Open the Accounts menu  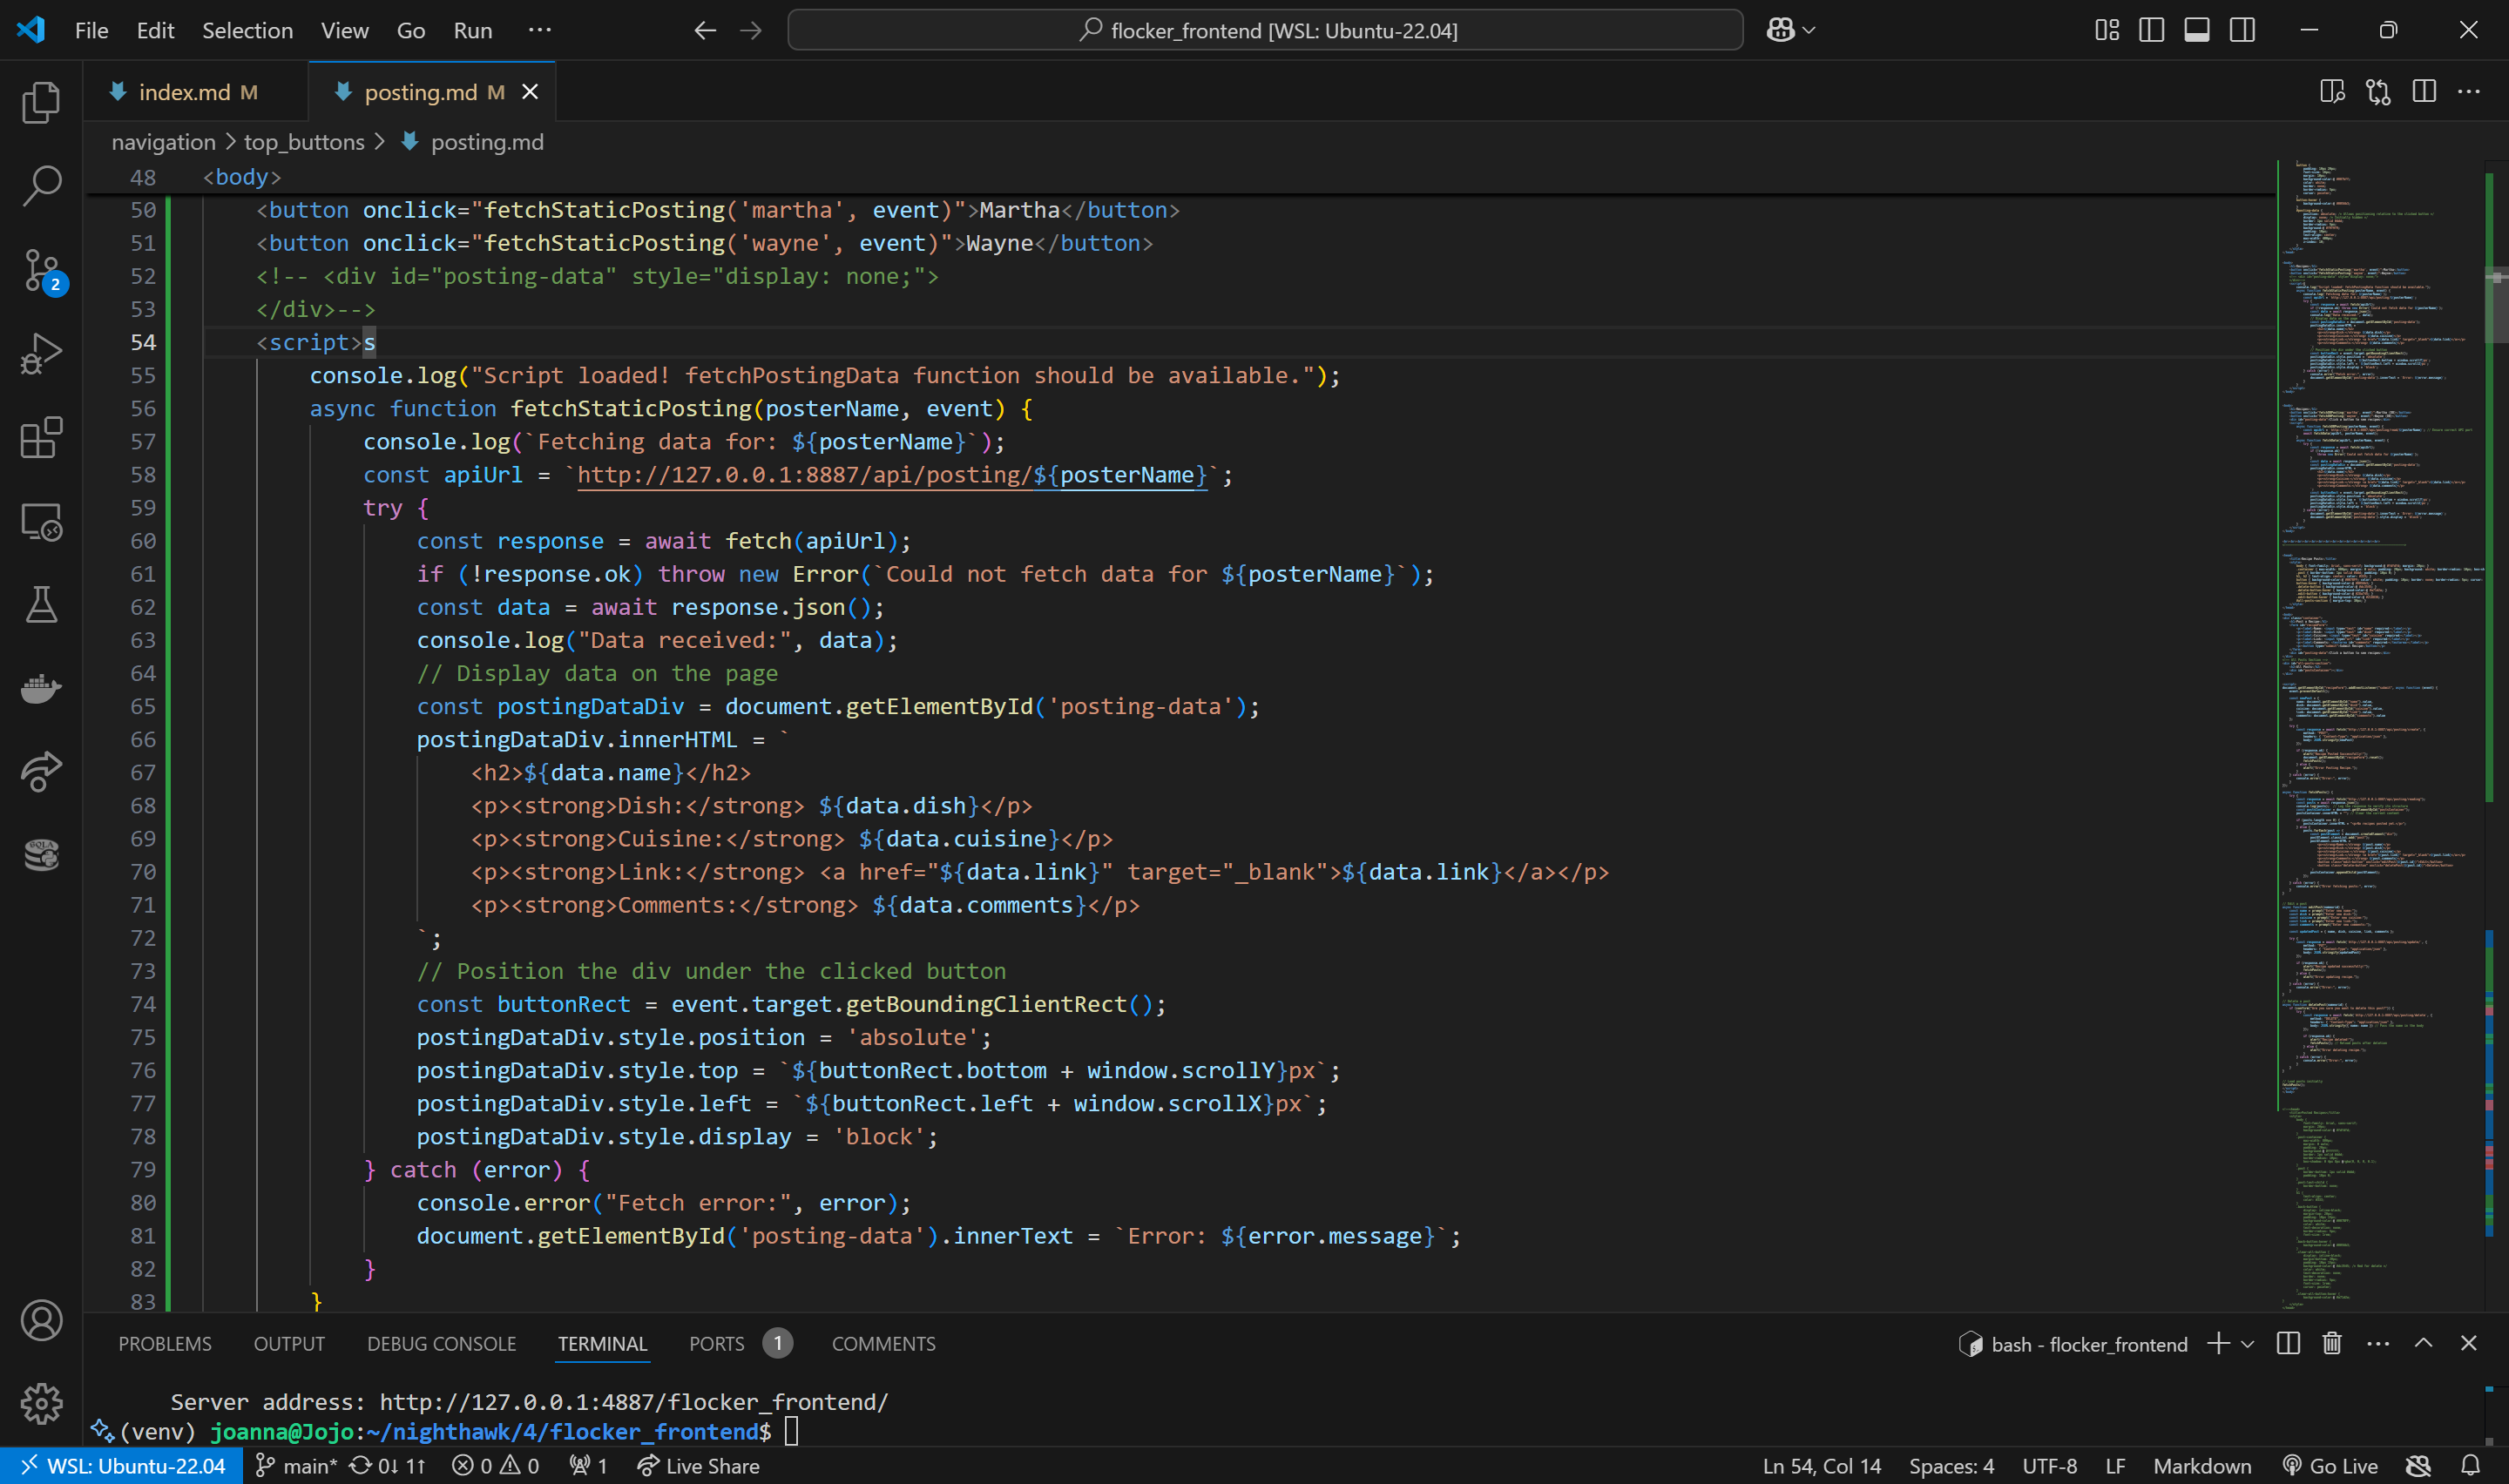(x=41, y=1321)
